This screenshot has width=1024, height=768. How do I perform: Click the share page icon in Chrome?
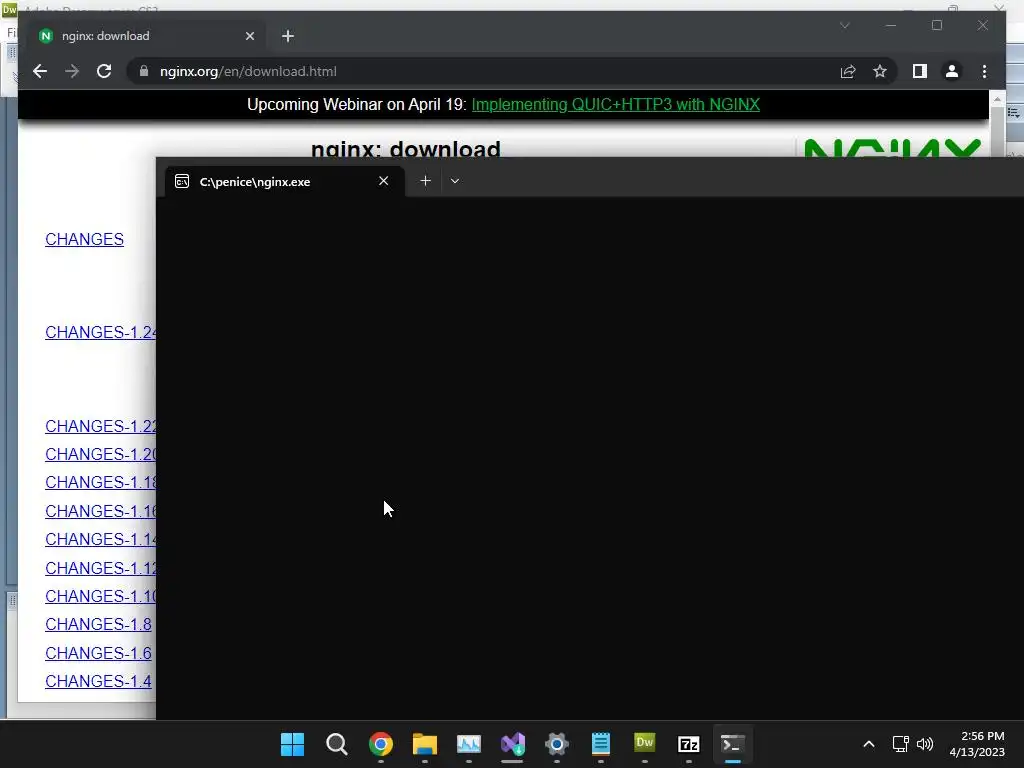(x=848, y=71)
